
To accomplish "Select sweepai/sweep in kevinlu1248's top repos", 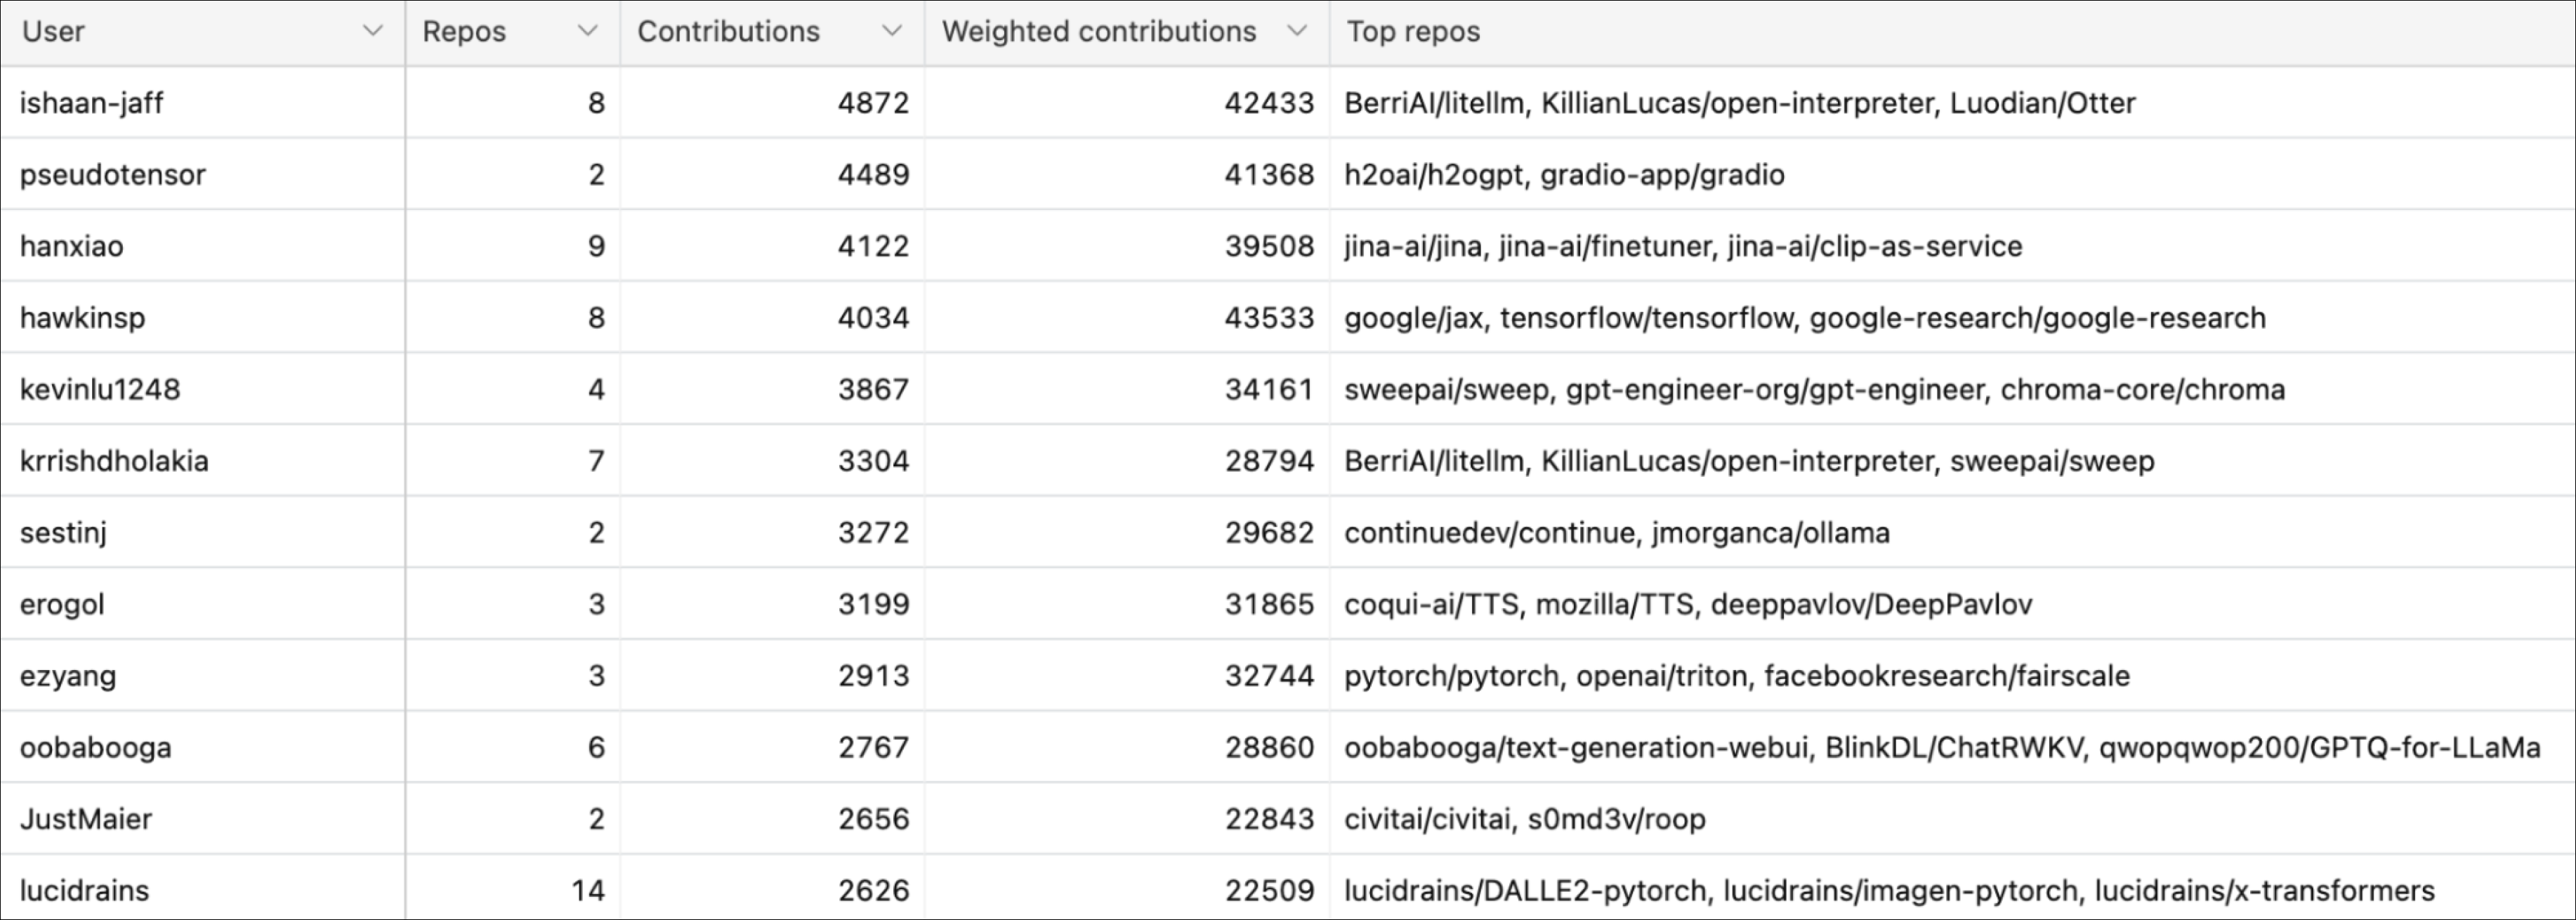I will pos(1449,389).
